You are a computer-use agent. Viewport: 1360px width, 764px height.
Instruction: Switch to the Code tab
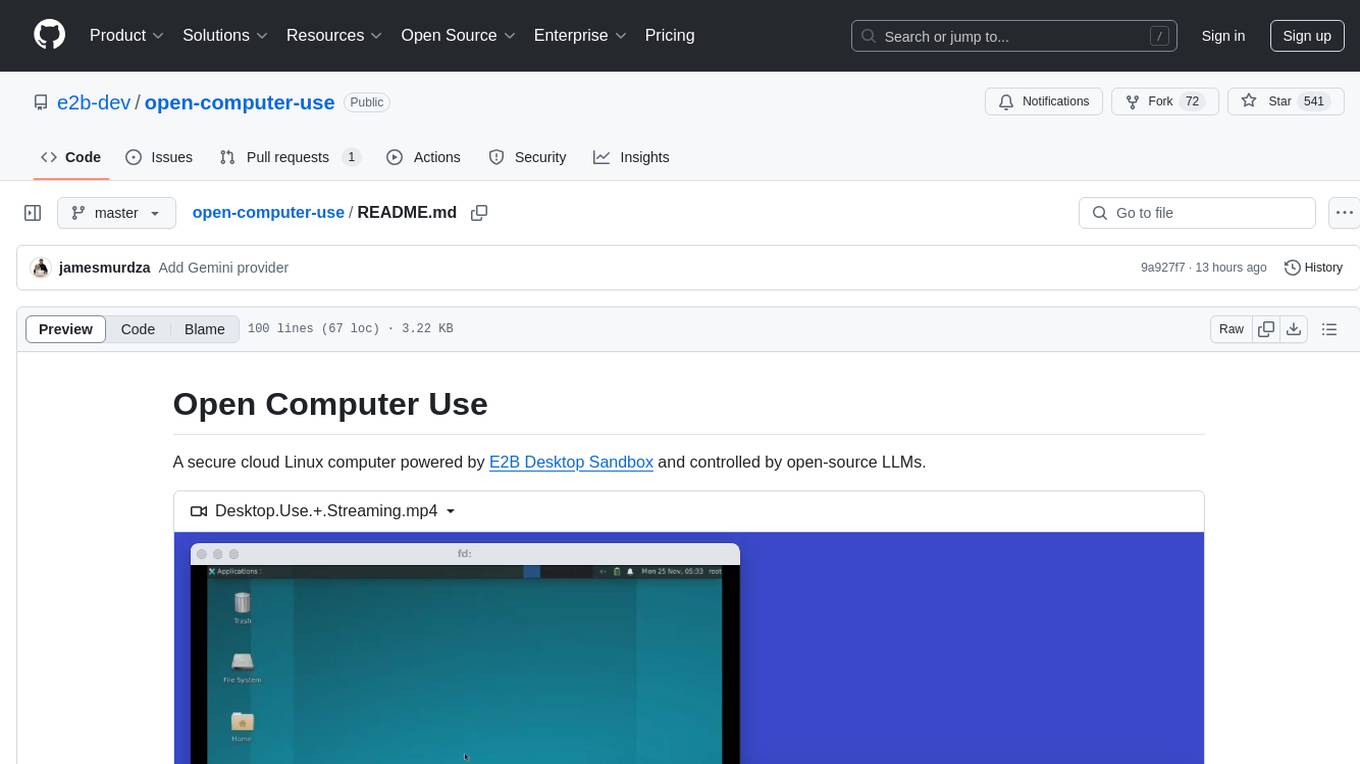pos(70,157)
